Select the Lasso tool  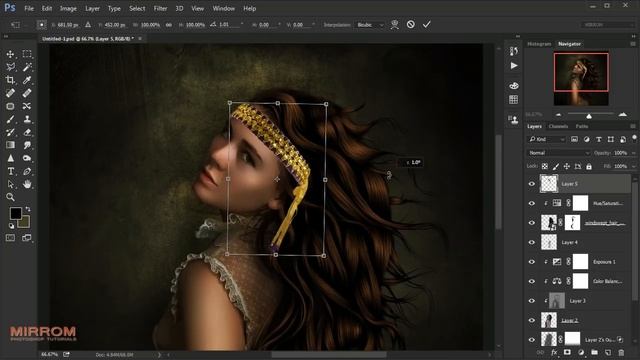(11, 67)
